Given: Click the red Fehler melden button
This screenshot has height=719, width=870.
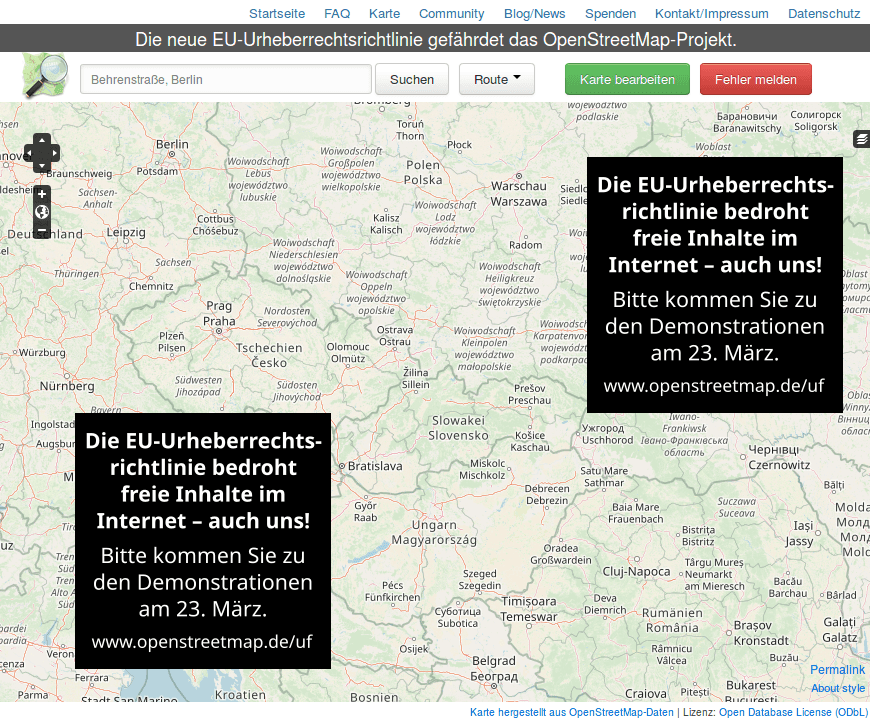Looking at the screenshot, I should (x=755, y=78).
